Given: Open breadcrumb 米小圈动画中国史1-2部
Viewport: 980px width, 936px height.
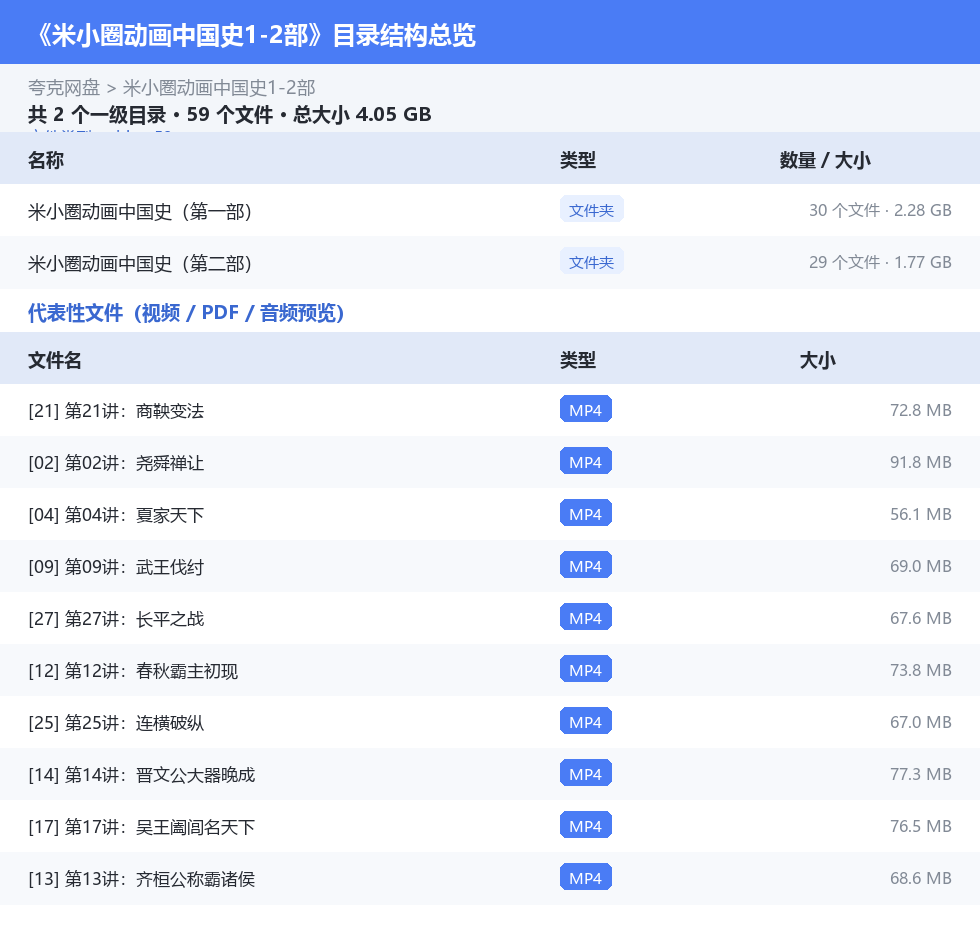Looking at the screenshot, I should click(219, 87).
